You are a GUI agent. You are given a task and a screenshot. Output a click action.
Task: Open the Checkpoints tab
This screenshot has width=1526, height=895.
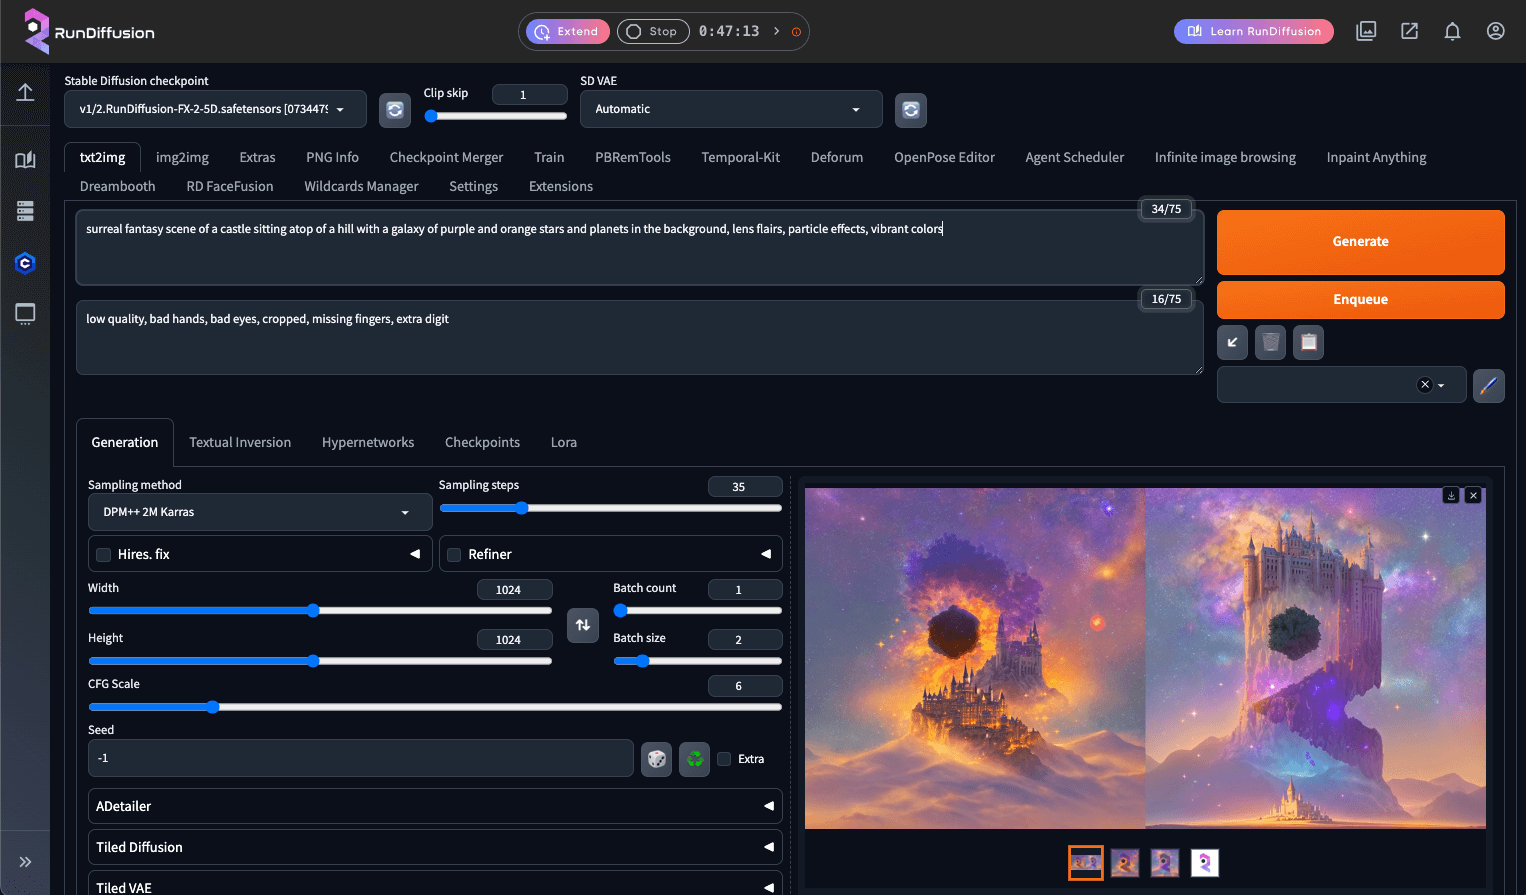click(482, 442)
